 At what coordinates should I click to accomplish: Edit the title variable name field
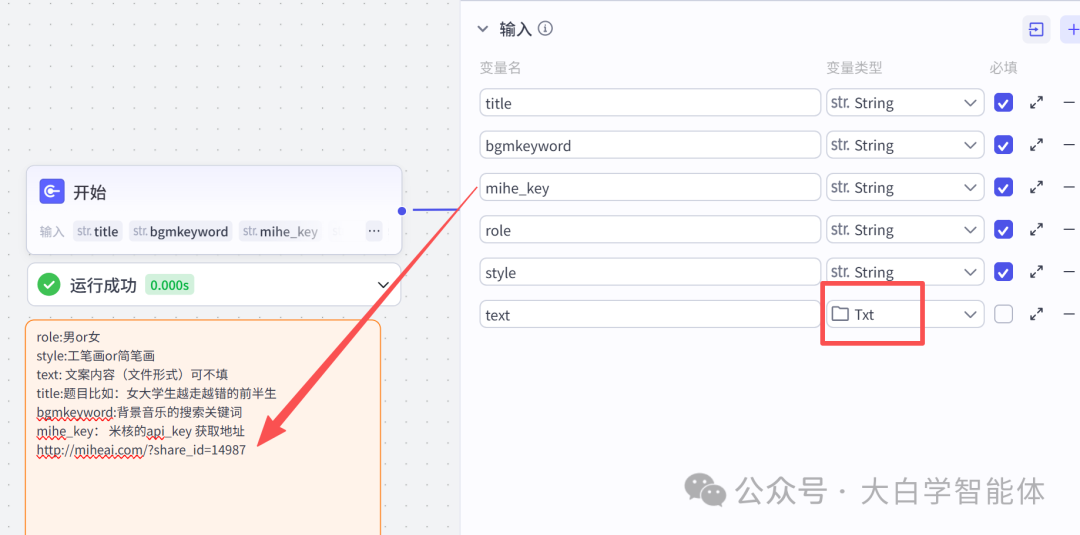pos(650,103)
